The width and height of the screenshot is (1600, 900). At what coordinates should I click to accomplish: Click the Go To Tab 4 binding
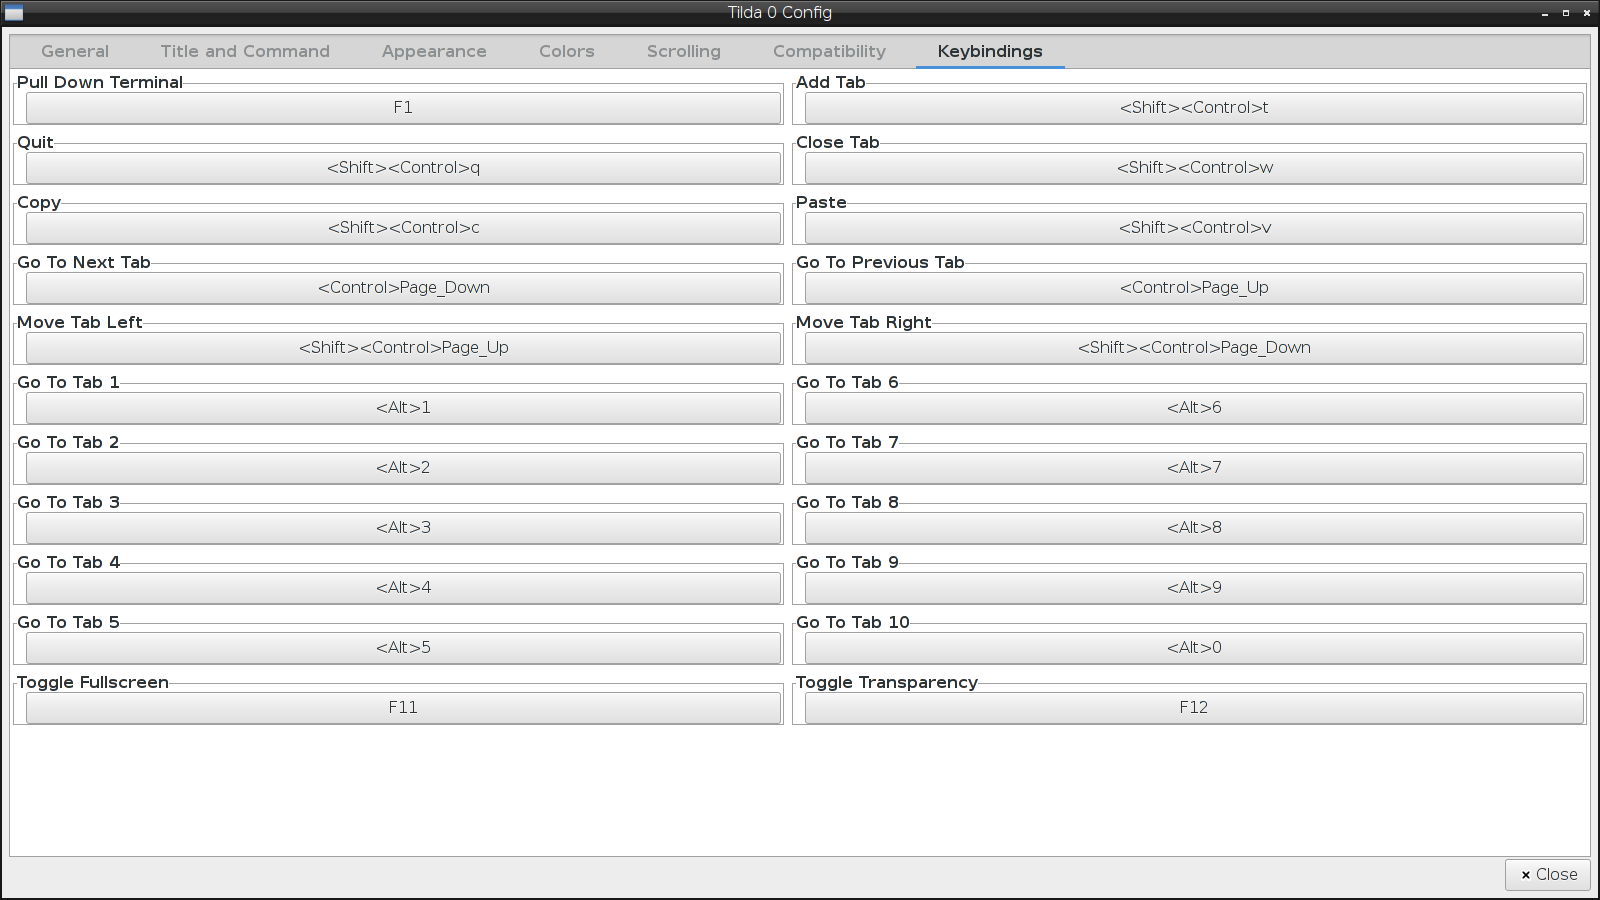(403, 588)
